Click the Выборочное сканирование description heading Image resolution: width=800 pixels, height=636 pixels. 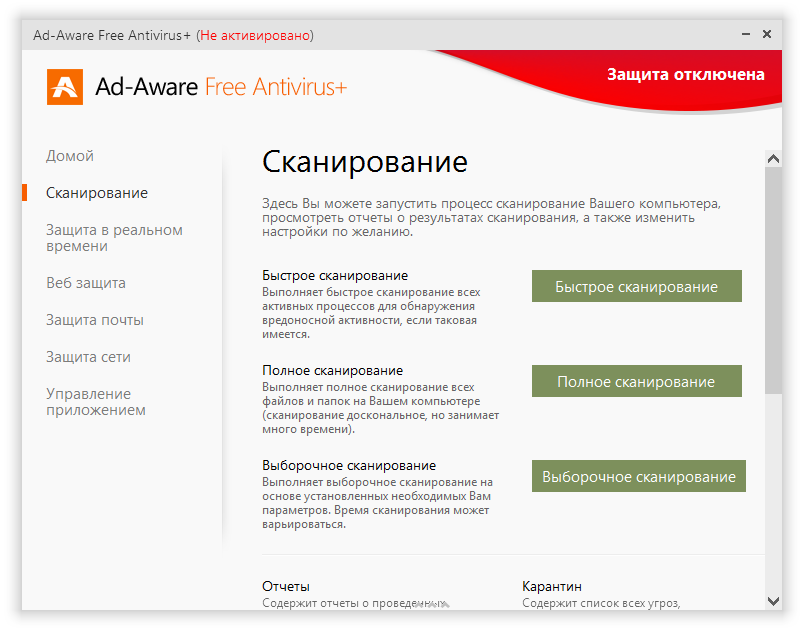pos(349,465)
